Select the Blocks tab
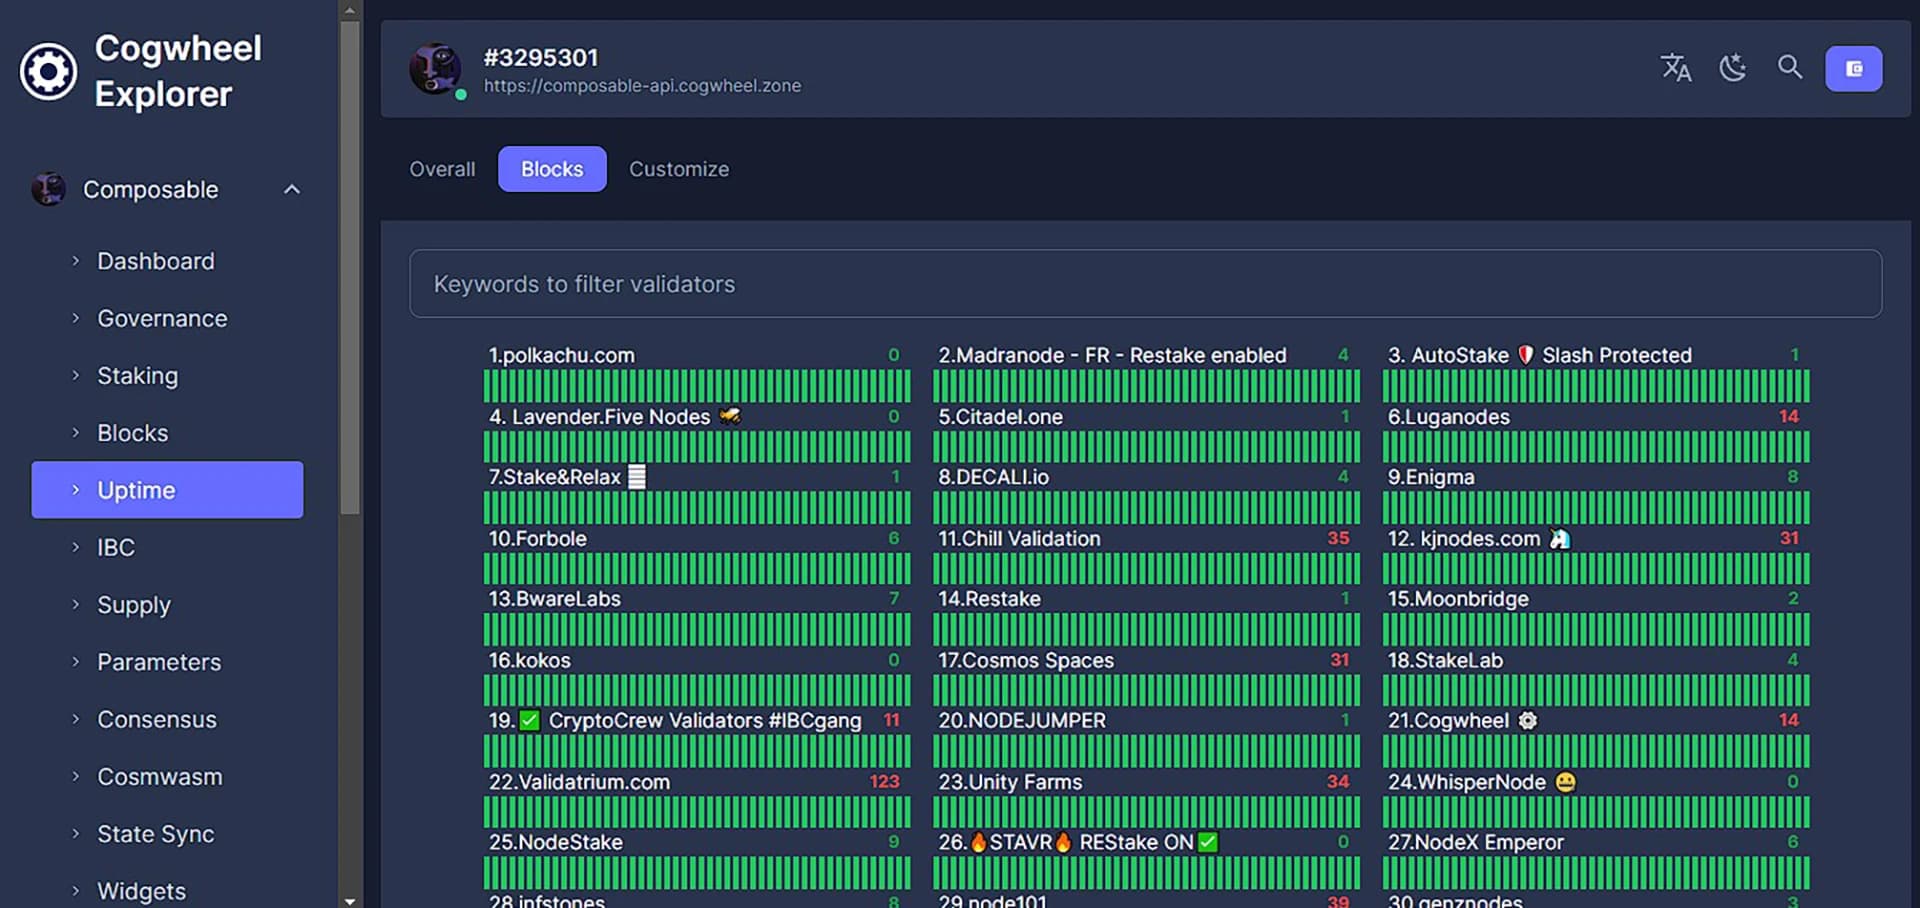 (552, 169)
